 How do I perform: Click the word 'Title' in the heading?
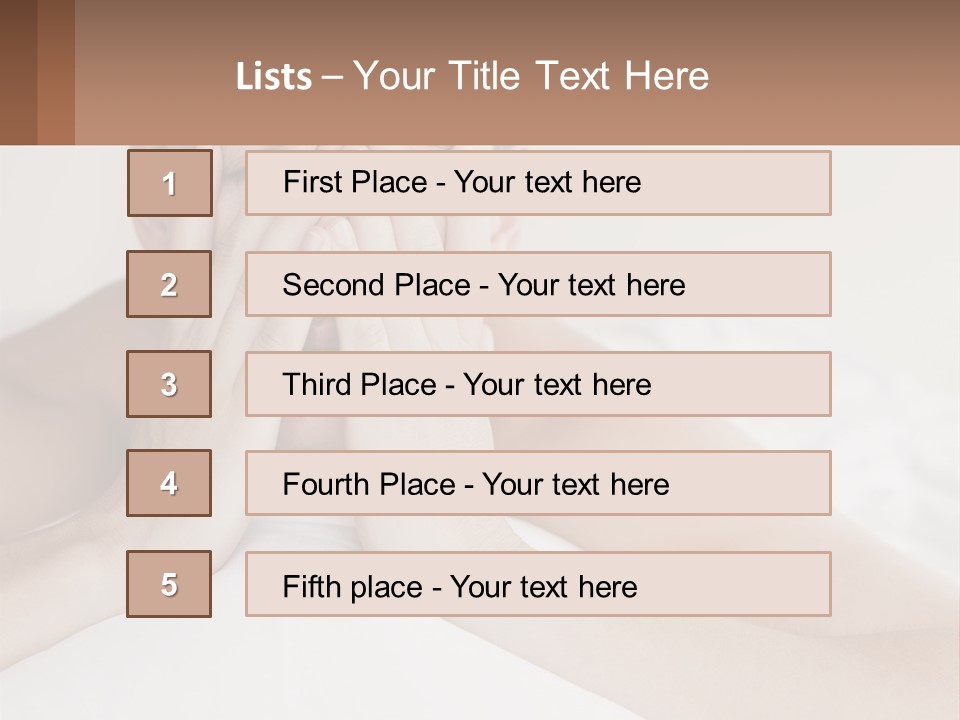coord(484,76)
